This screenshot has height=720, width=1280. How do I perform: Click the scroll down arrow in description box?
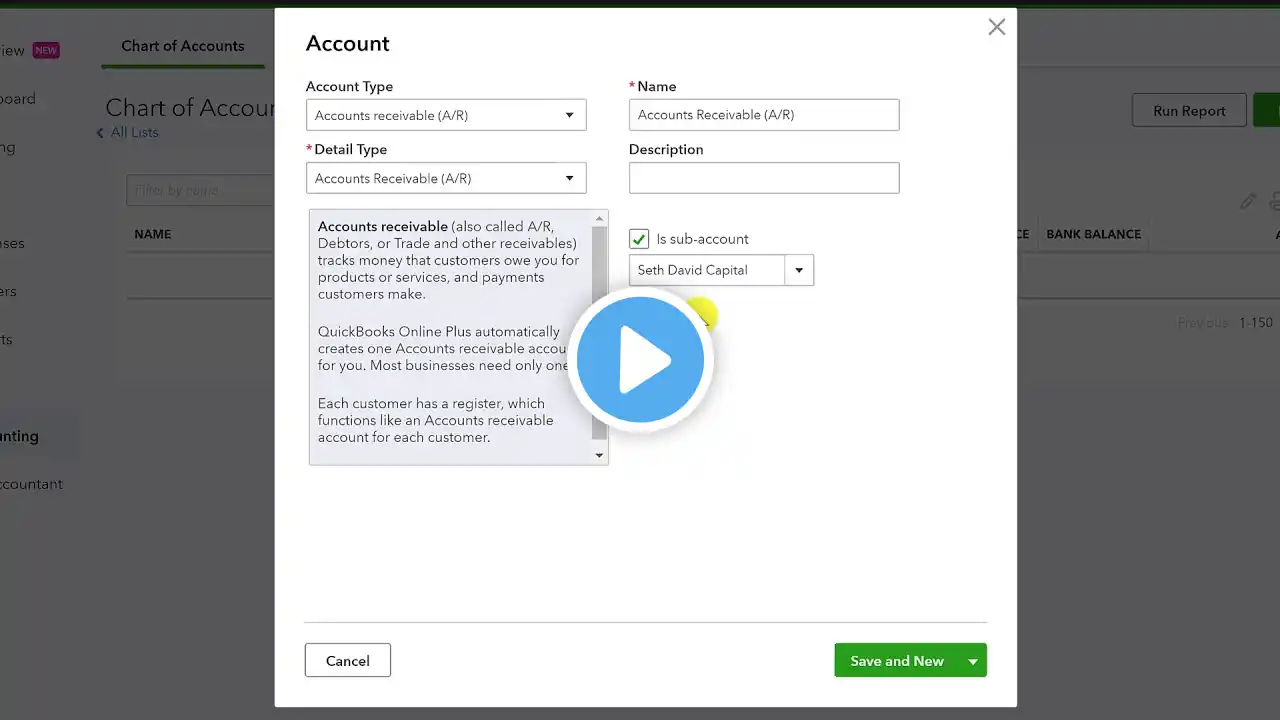tap(600, 456)
